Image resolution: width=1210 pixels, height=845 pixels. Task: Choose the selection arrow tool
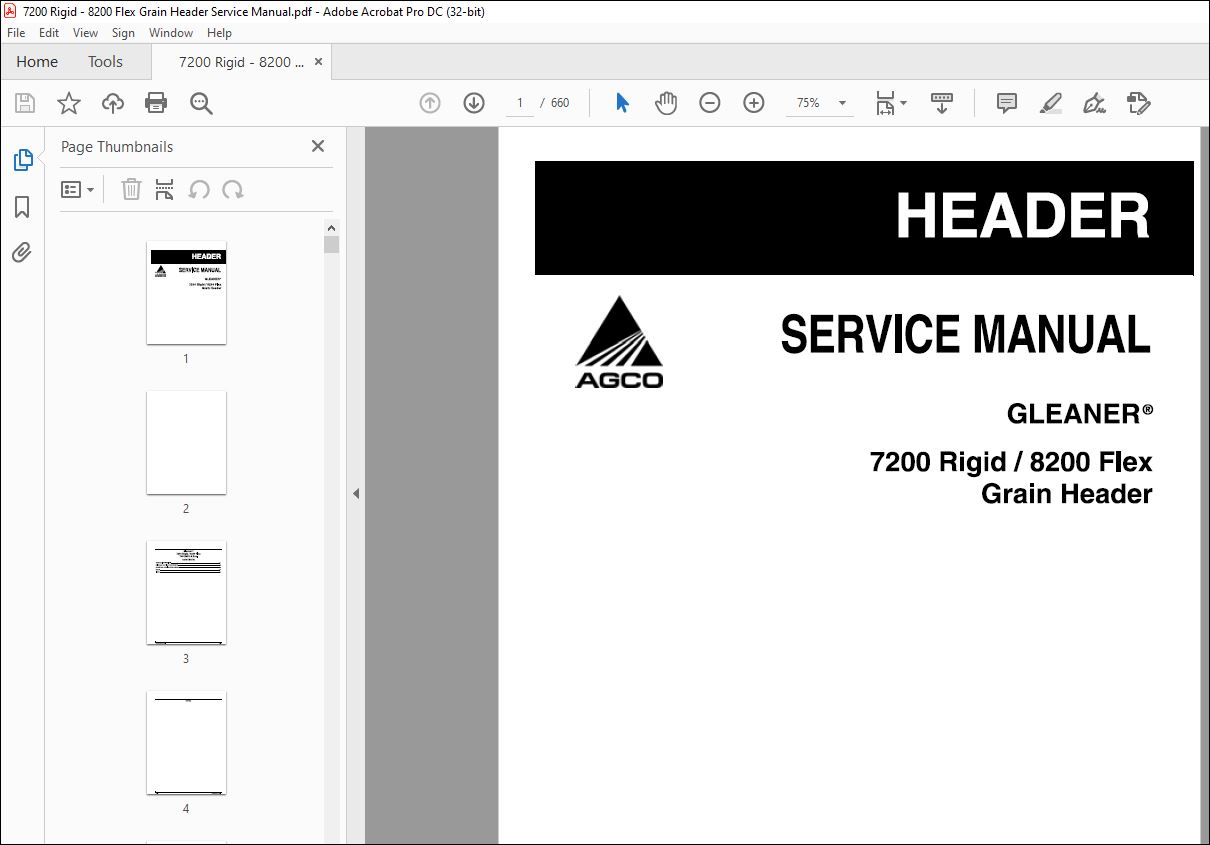tap(622, 103)
